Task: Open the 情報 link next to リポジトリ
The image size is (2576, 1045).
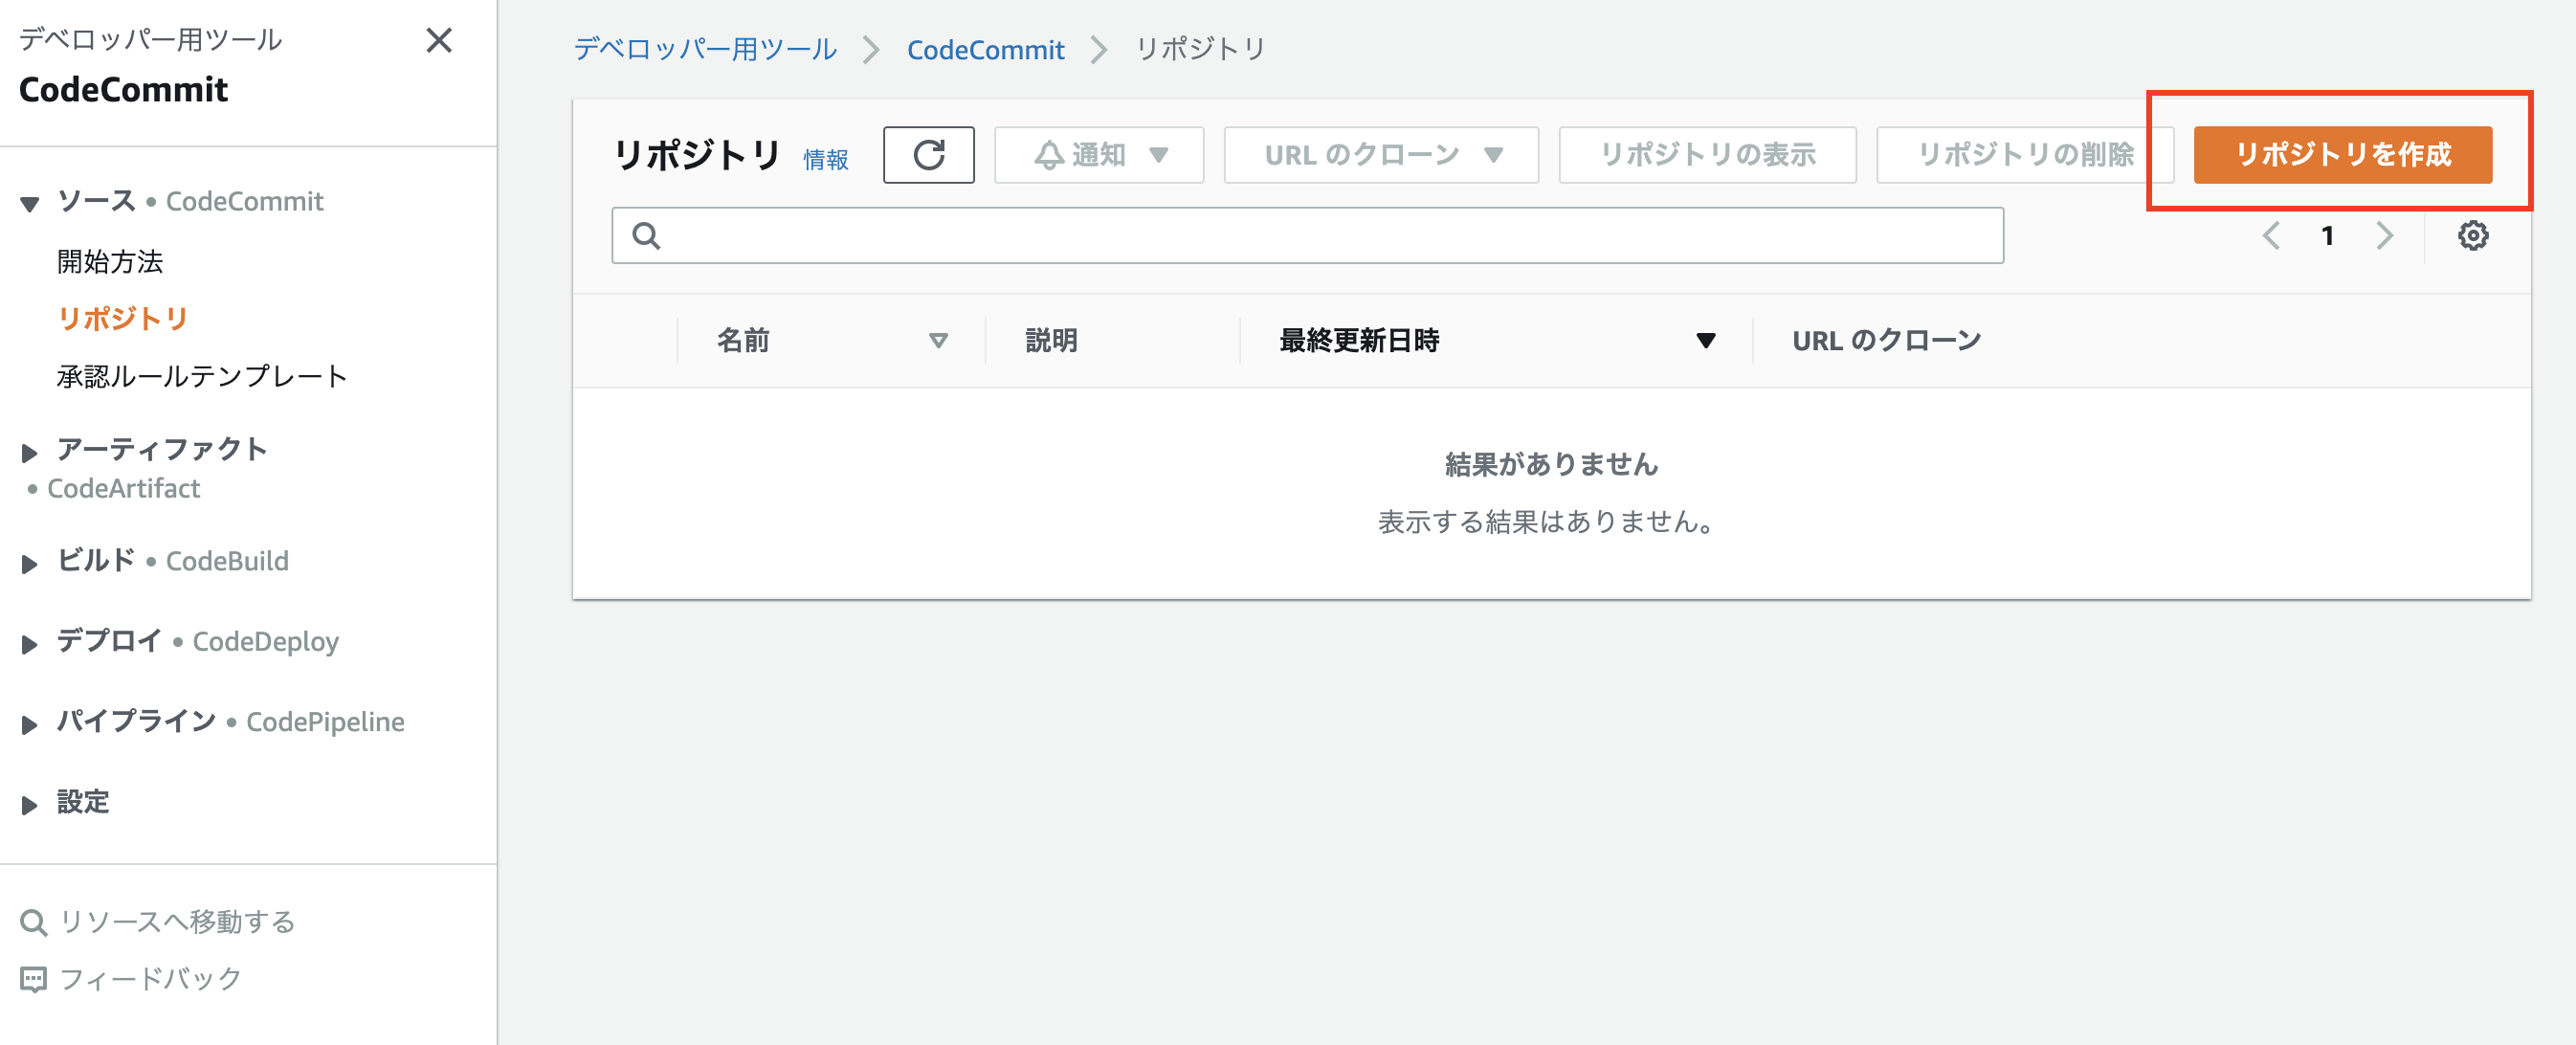Action: click(826, 160)
